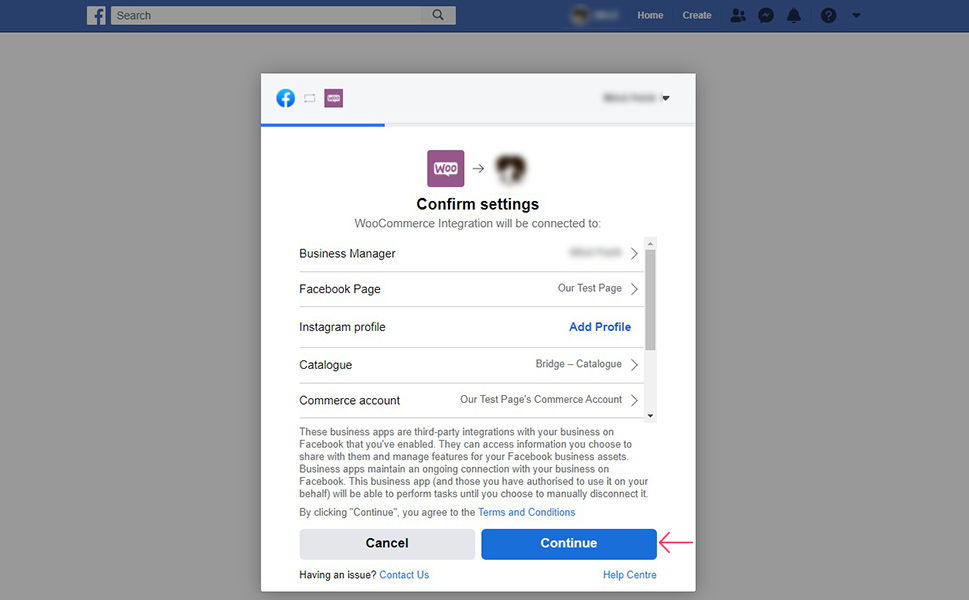The width and height of the screenshot is (969, 600).
Task: Click the Facebook icon in dialog header
Action: (286, 98)
